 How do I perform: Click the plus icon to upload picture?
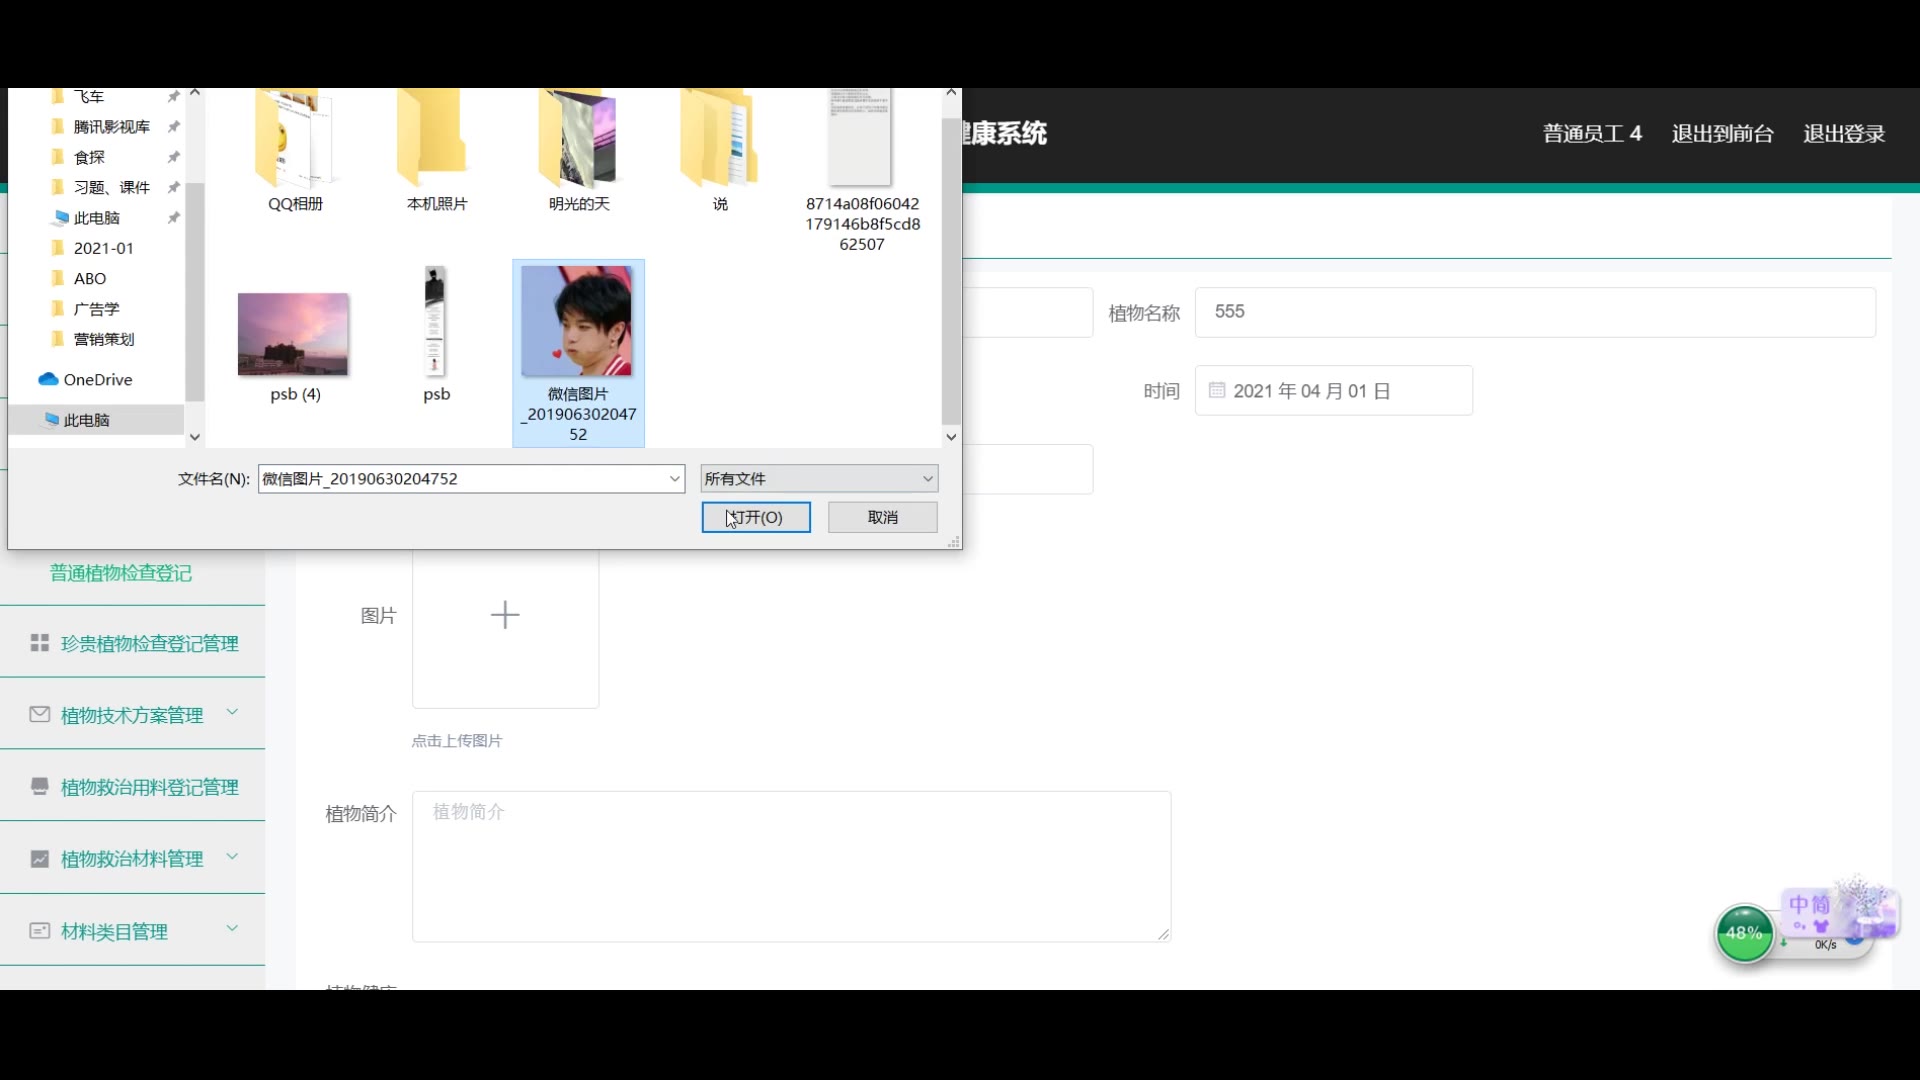click(505, 615)
